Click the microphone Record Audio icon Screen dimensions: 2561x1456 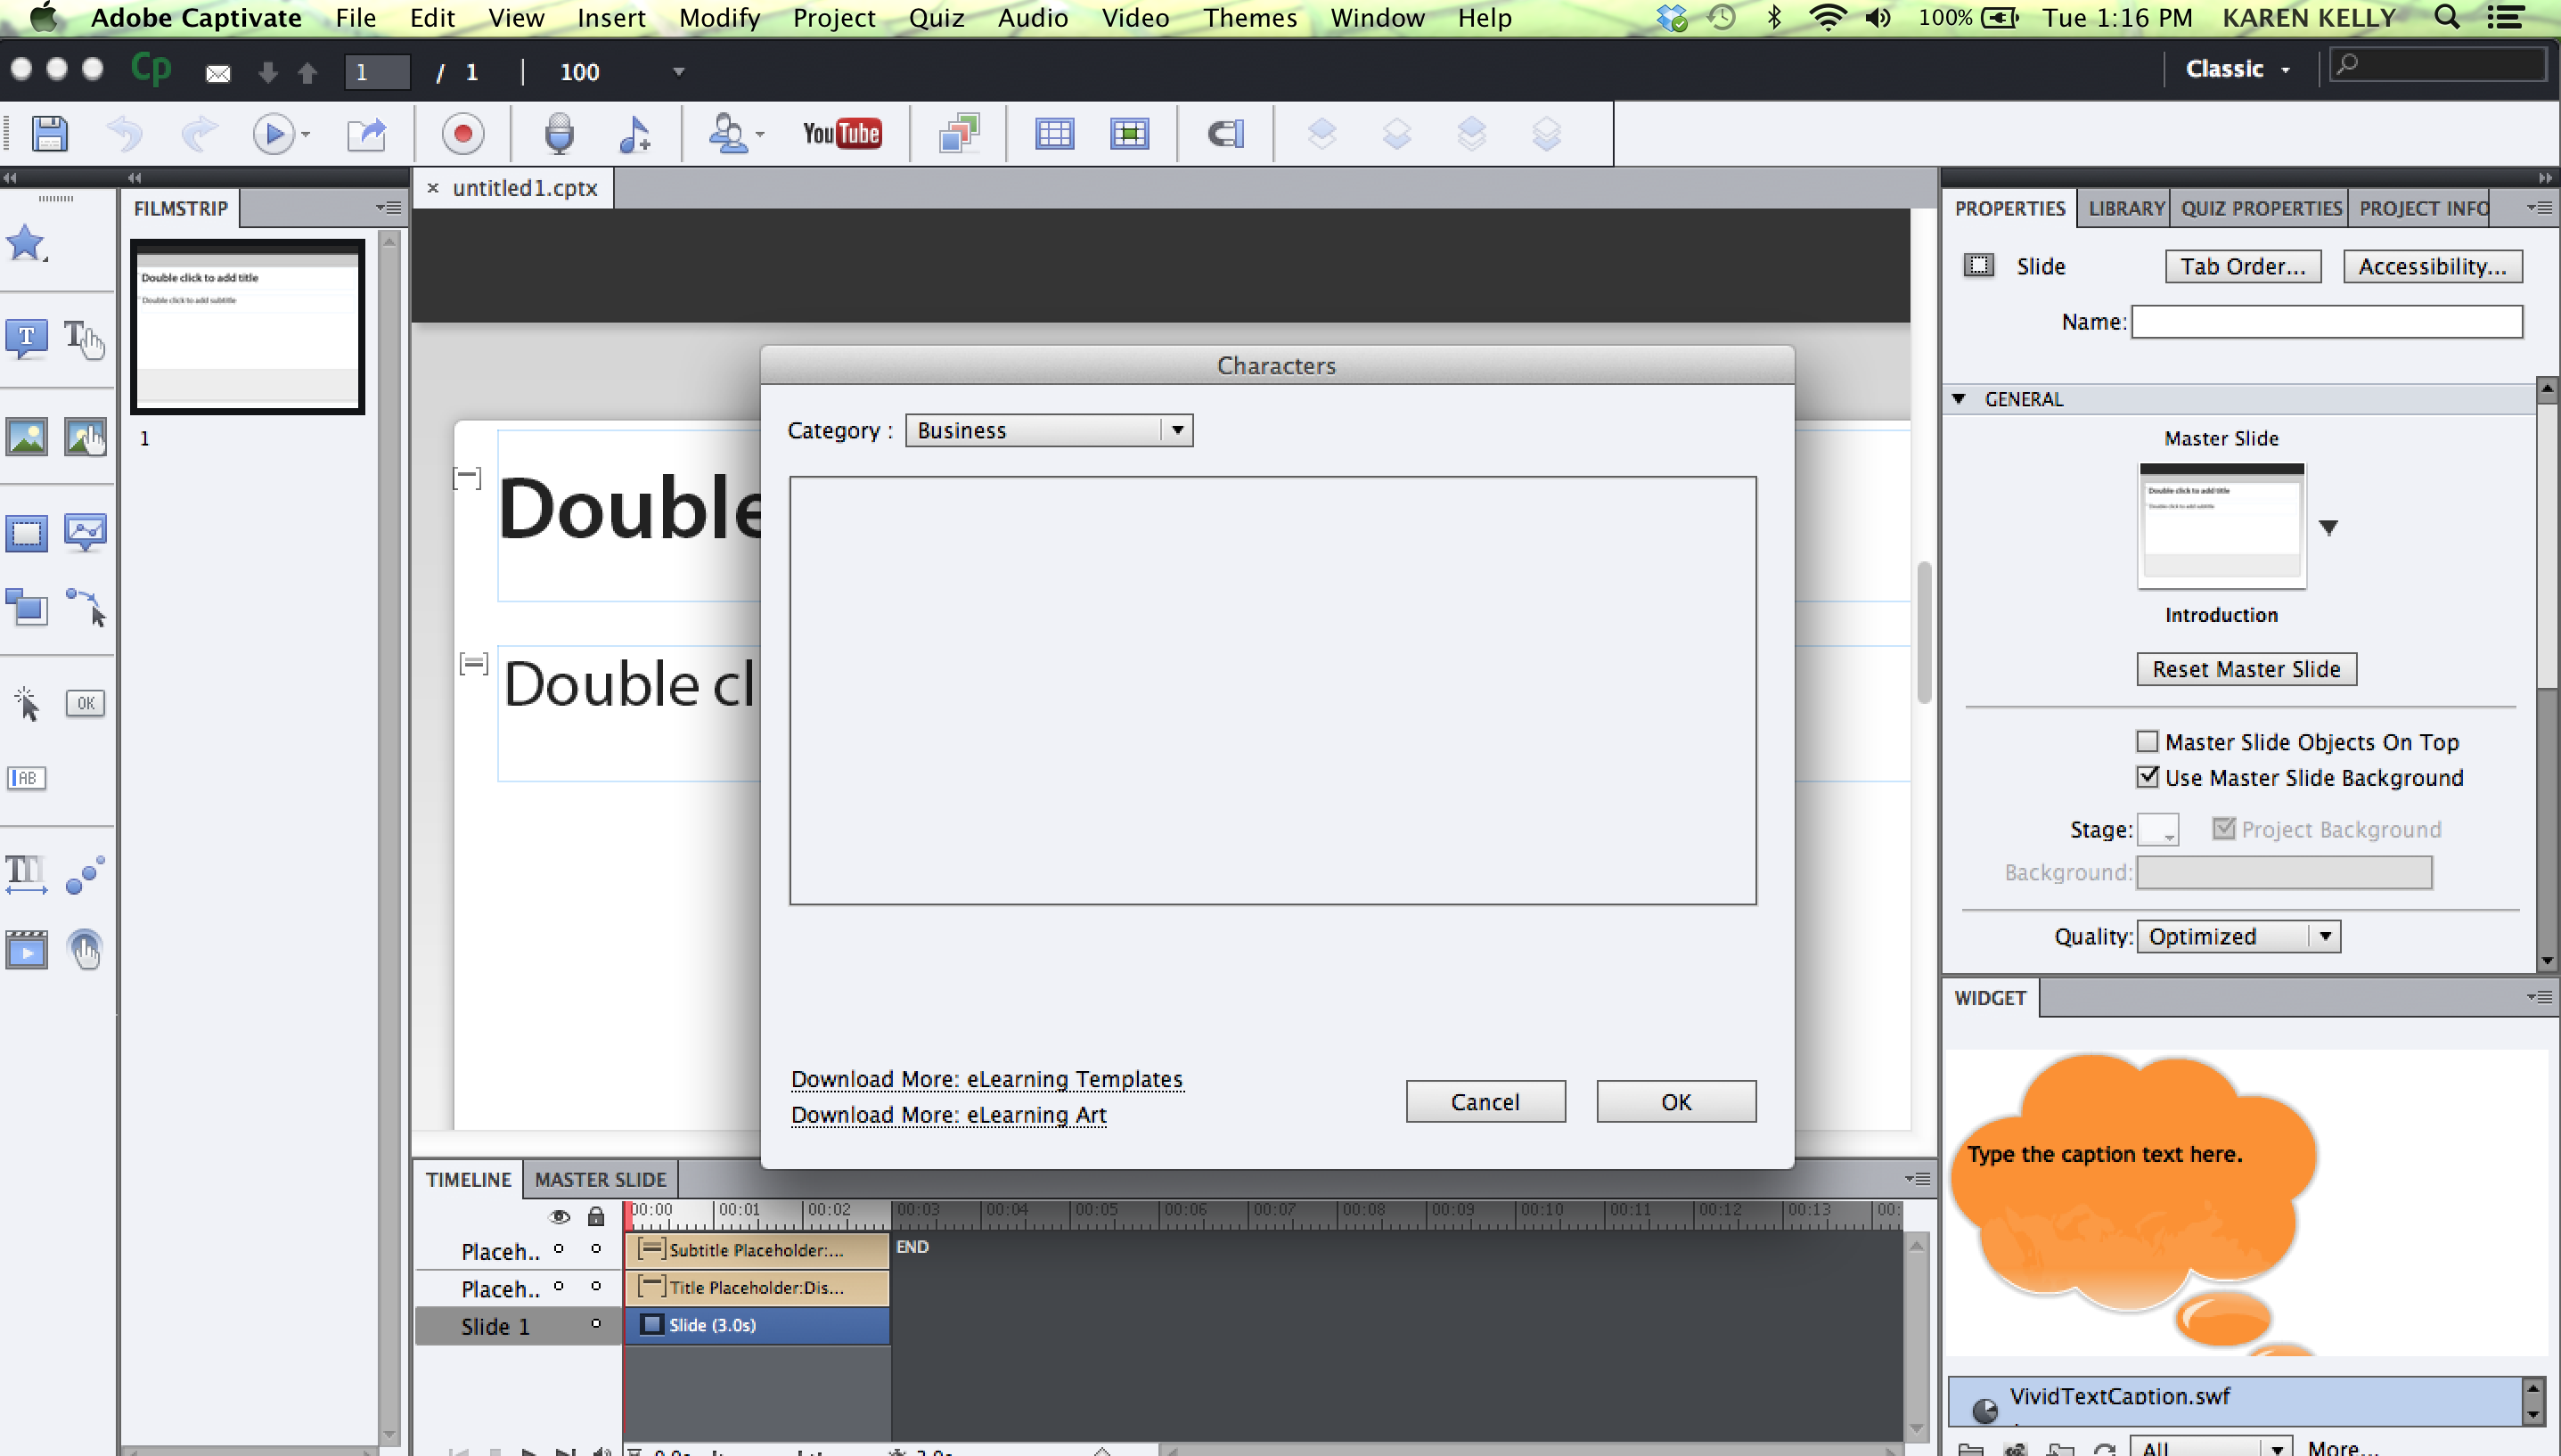(x=559, y=133)
